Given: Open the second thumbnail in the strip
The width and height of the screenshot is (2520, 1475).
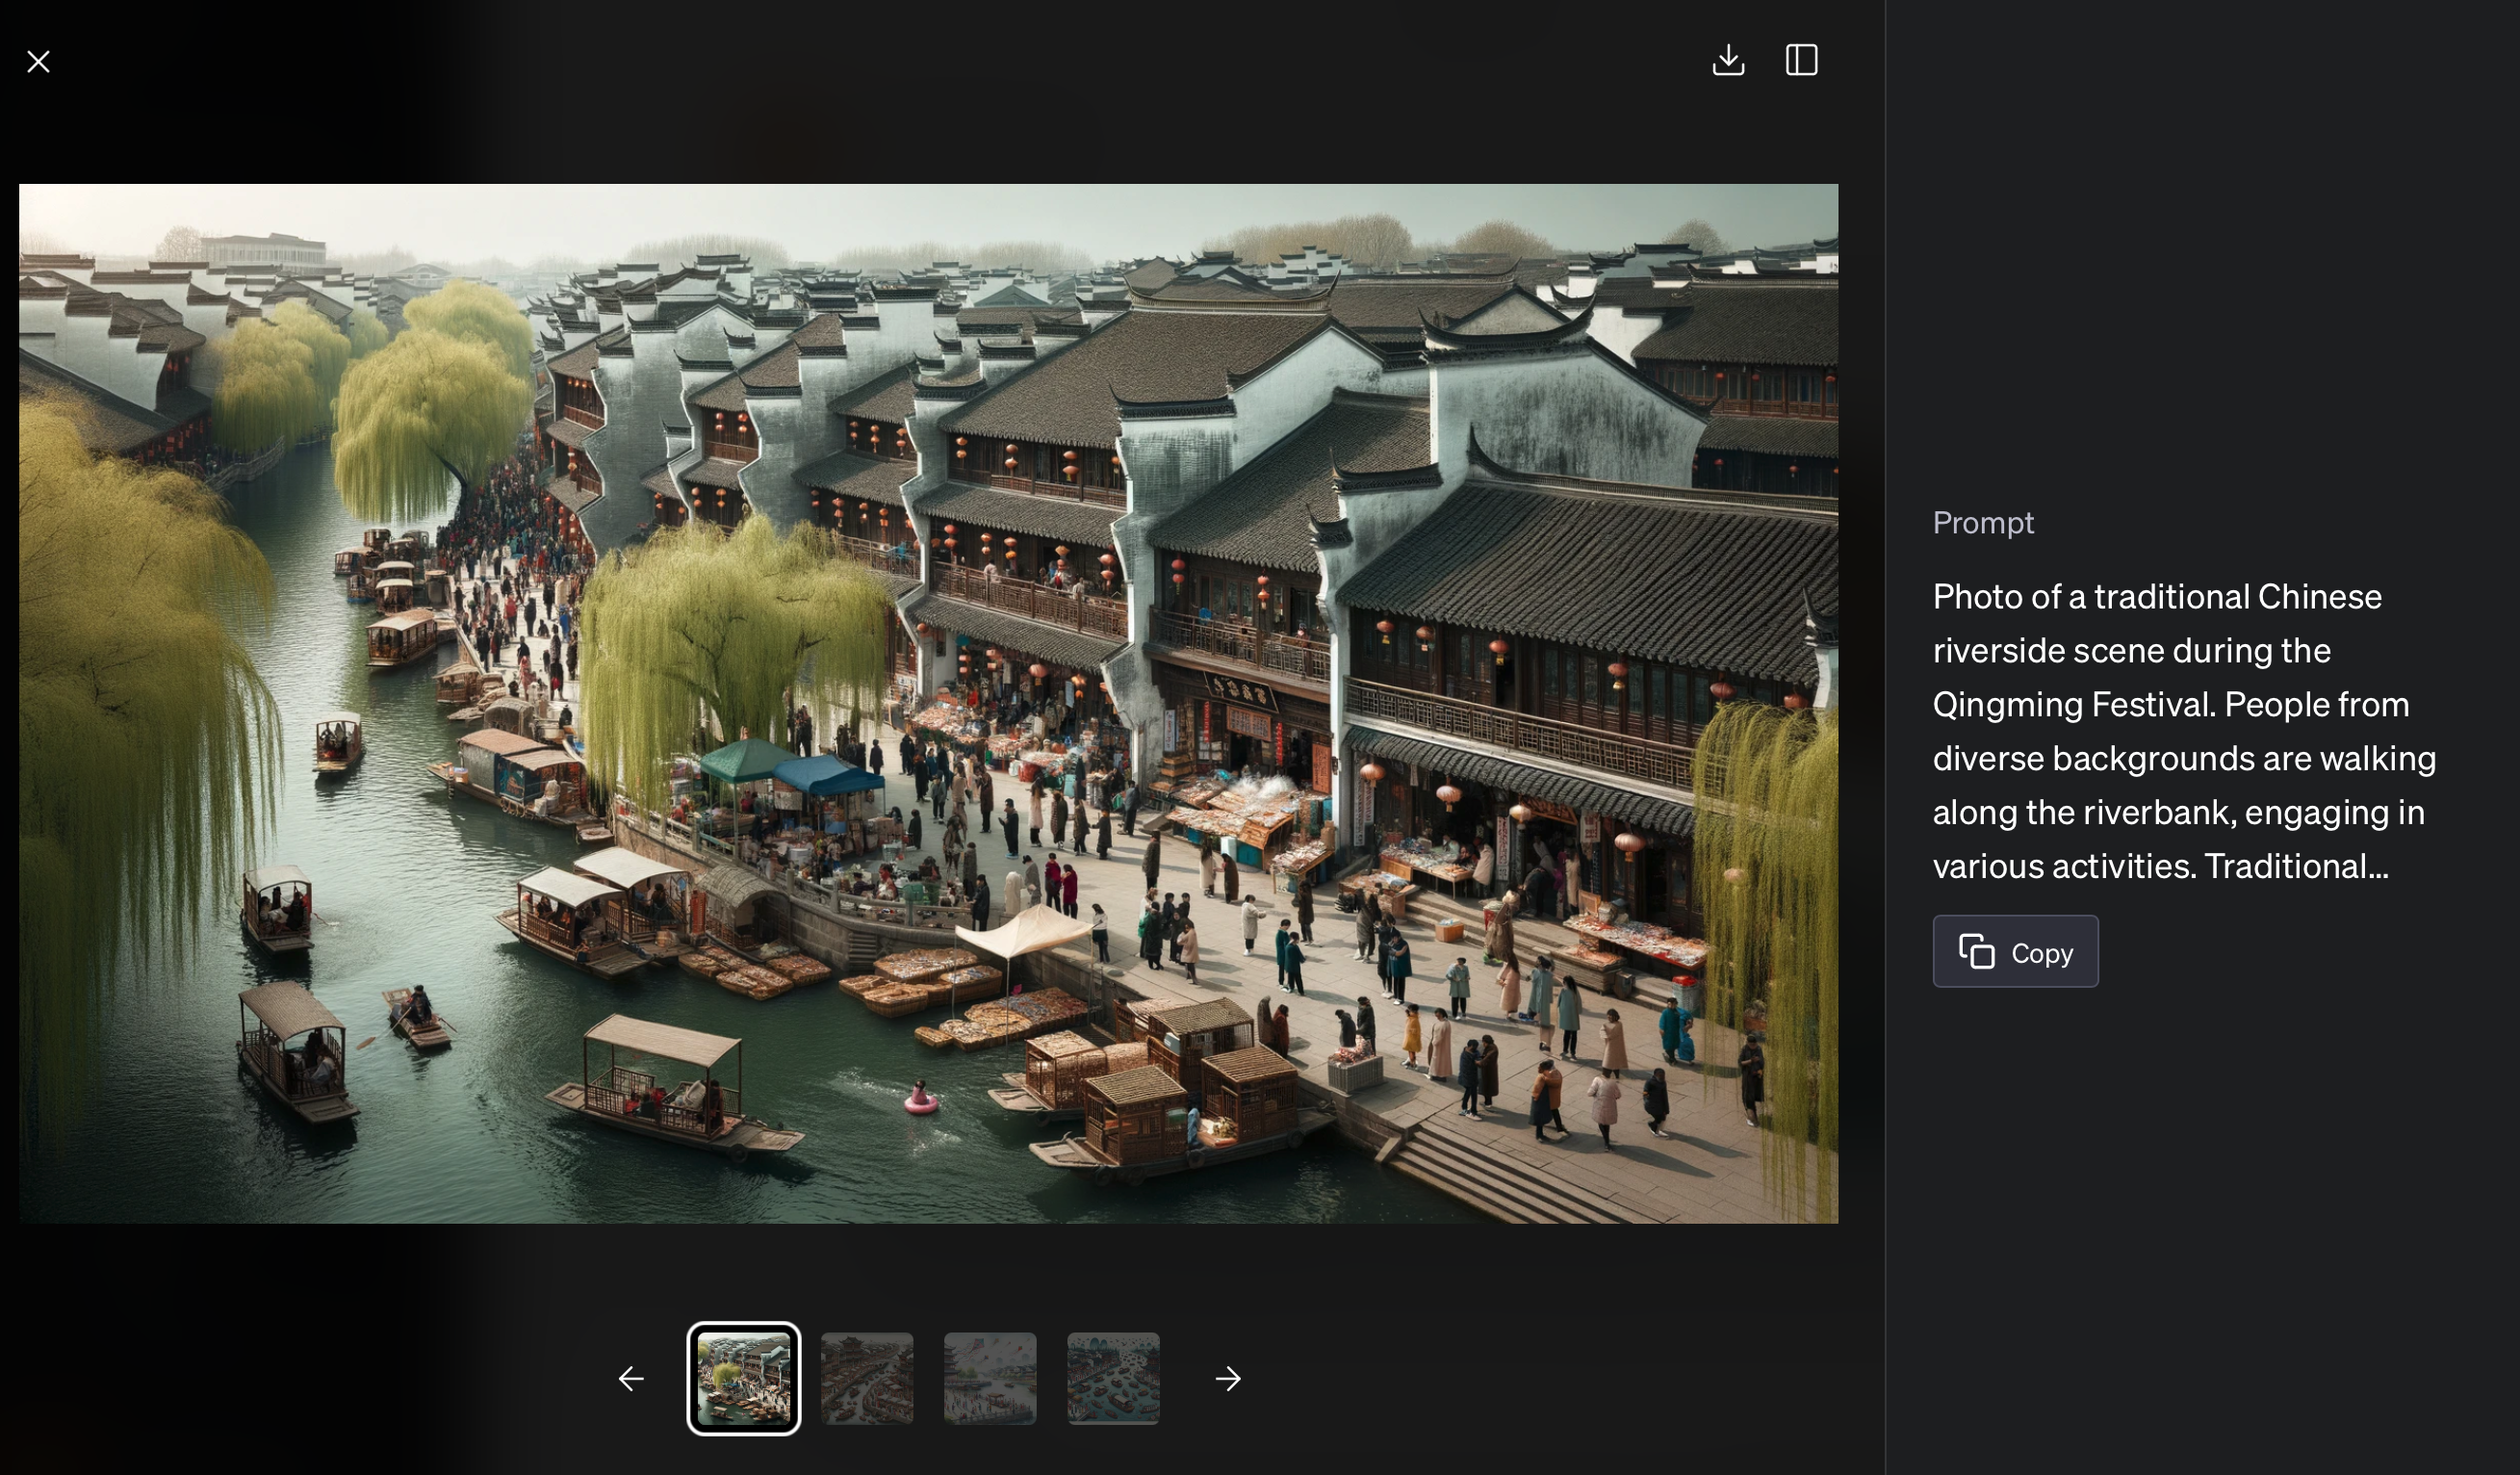Looking at the screenshot, I should [x=866, y=1378].
